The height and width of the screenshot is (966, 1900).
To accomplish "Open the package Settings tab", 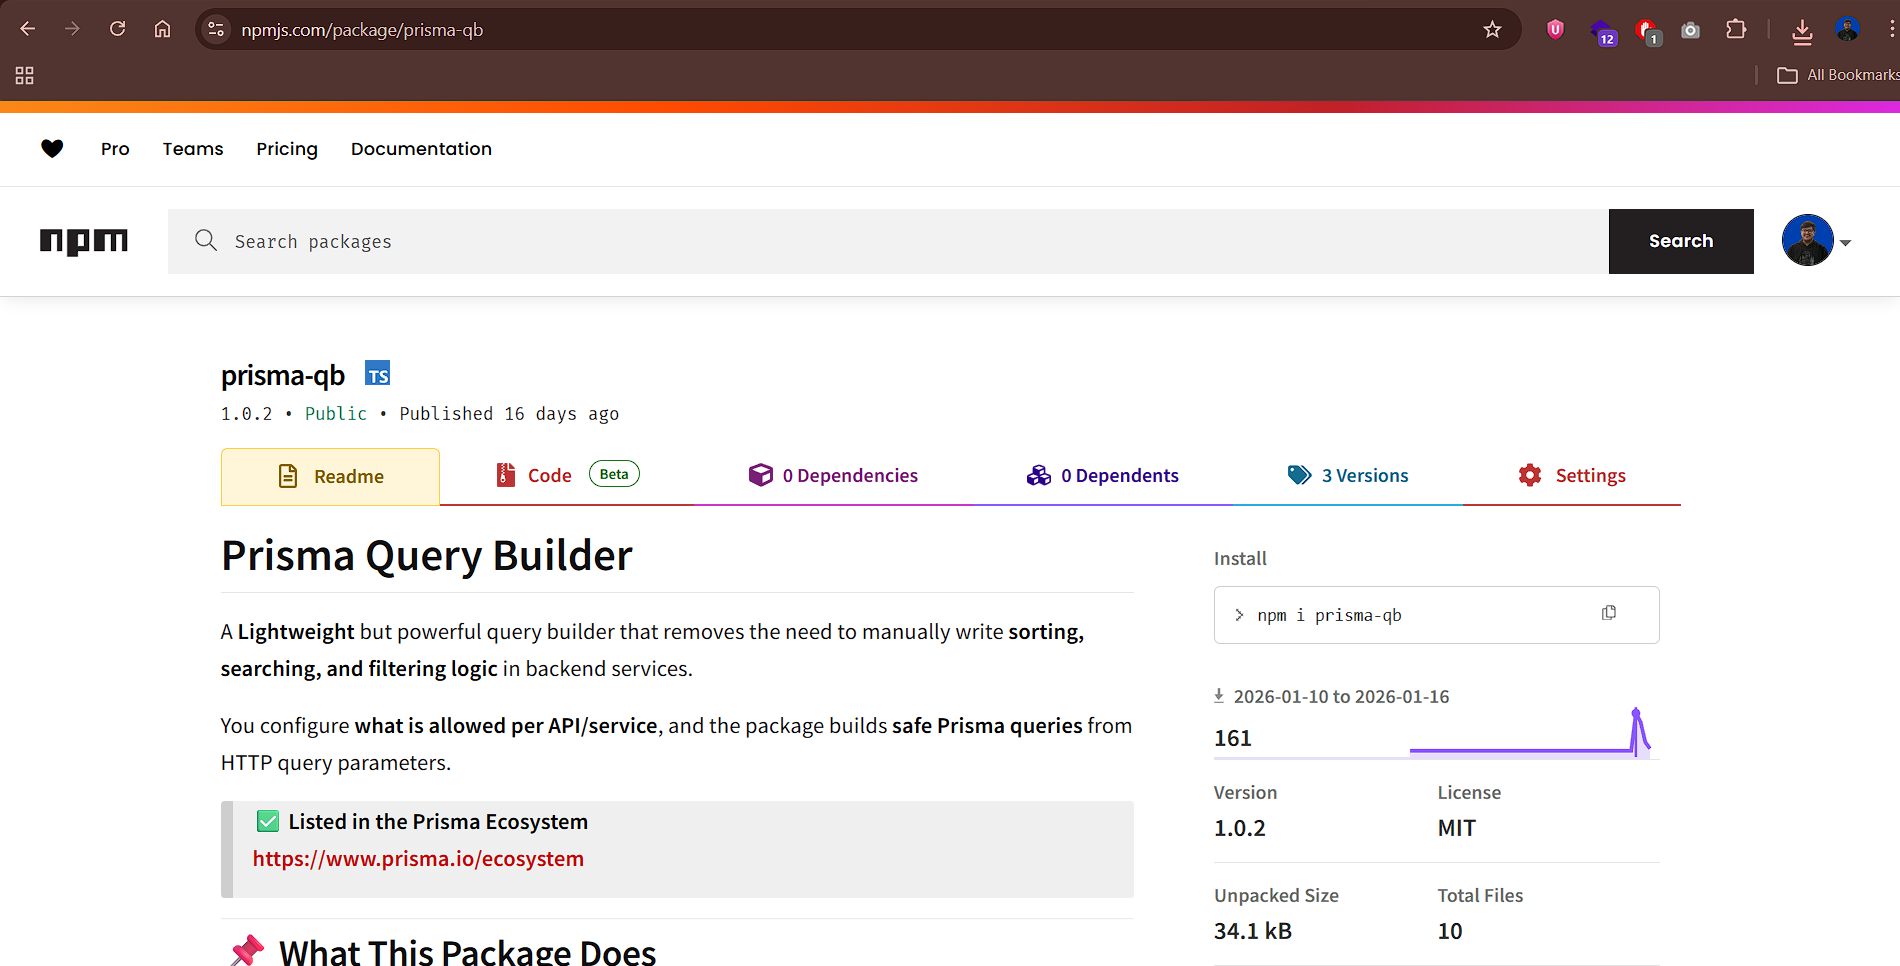I will [x=1571, y=475].
